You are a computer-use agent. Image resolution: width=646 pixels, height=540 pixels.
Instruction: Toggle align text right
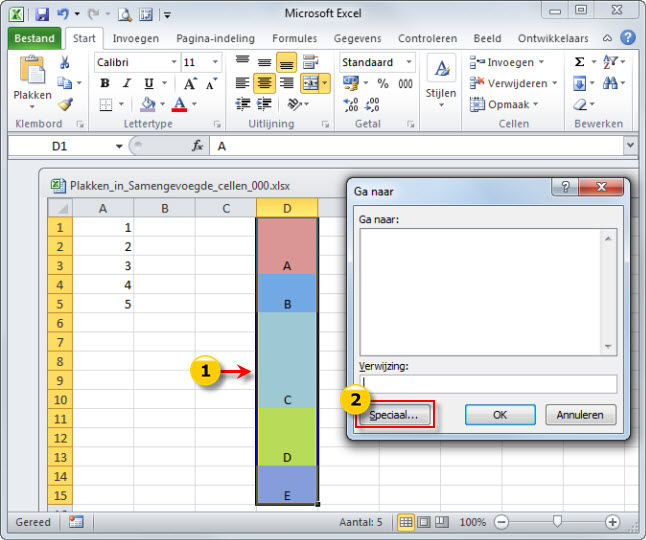click(287, 84)
